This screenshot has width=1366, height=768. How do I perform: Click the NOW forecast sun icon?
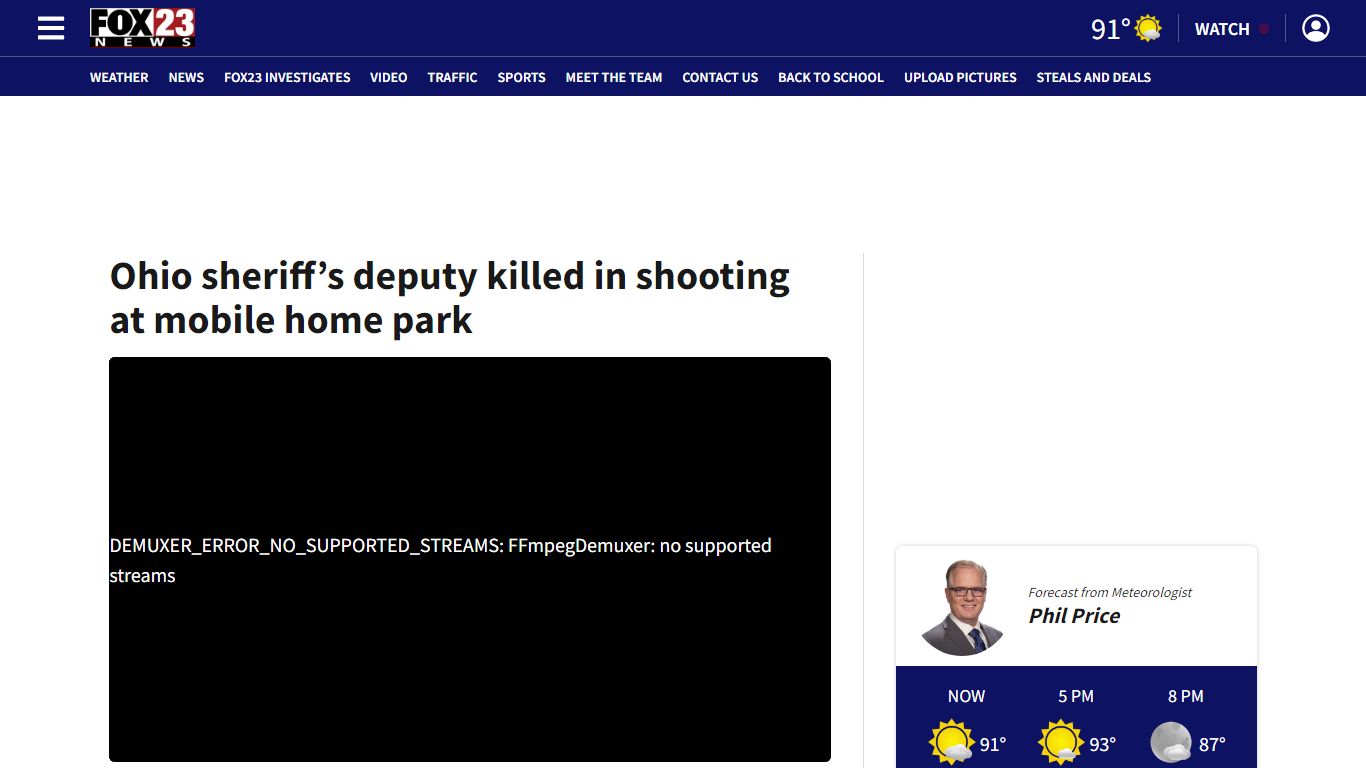click(951, 743)
